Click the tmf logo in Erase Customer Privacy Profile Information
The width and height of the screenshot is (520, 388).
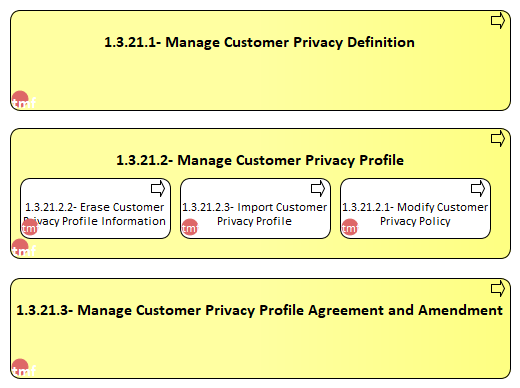point(30,227)
